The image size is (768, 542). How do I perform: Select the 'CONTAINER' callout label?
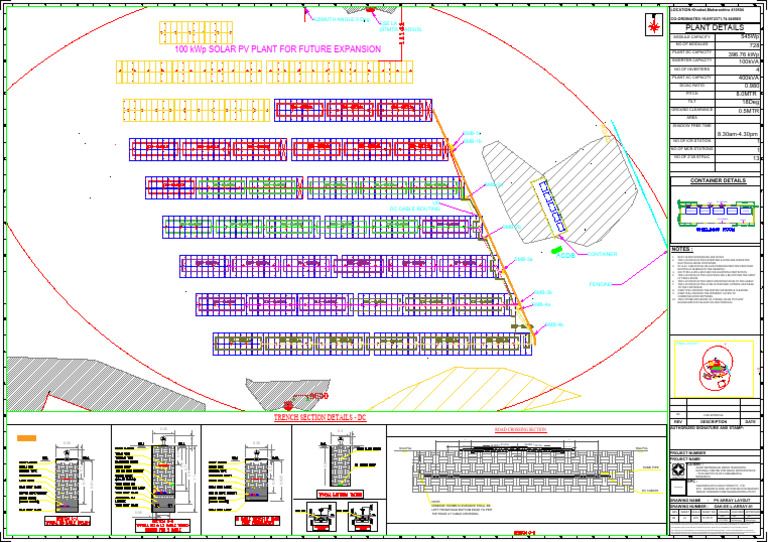point(602,254)
